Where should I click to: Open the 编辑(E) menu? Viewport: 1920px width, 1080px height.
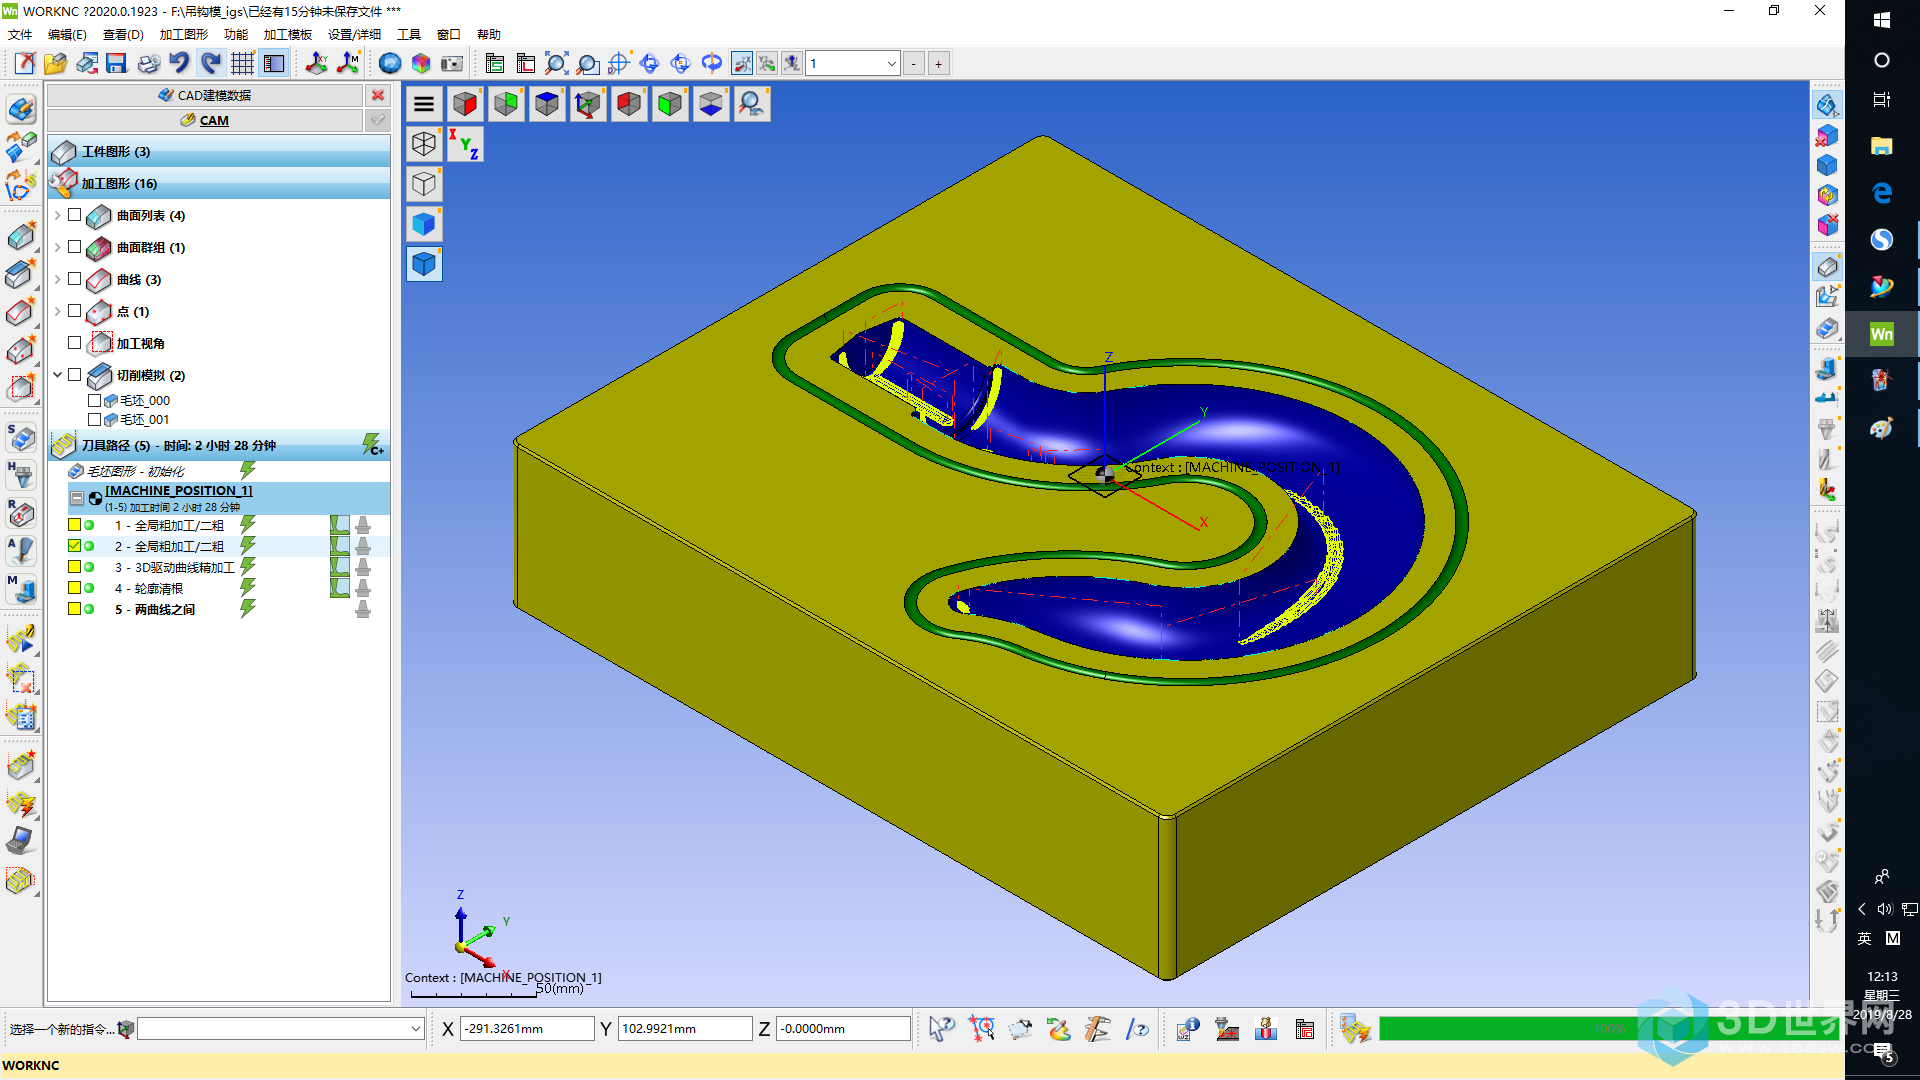[x=67, y=34]
